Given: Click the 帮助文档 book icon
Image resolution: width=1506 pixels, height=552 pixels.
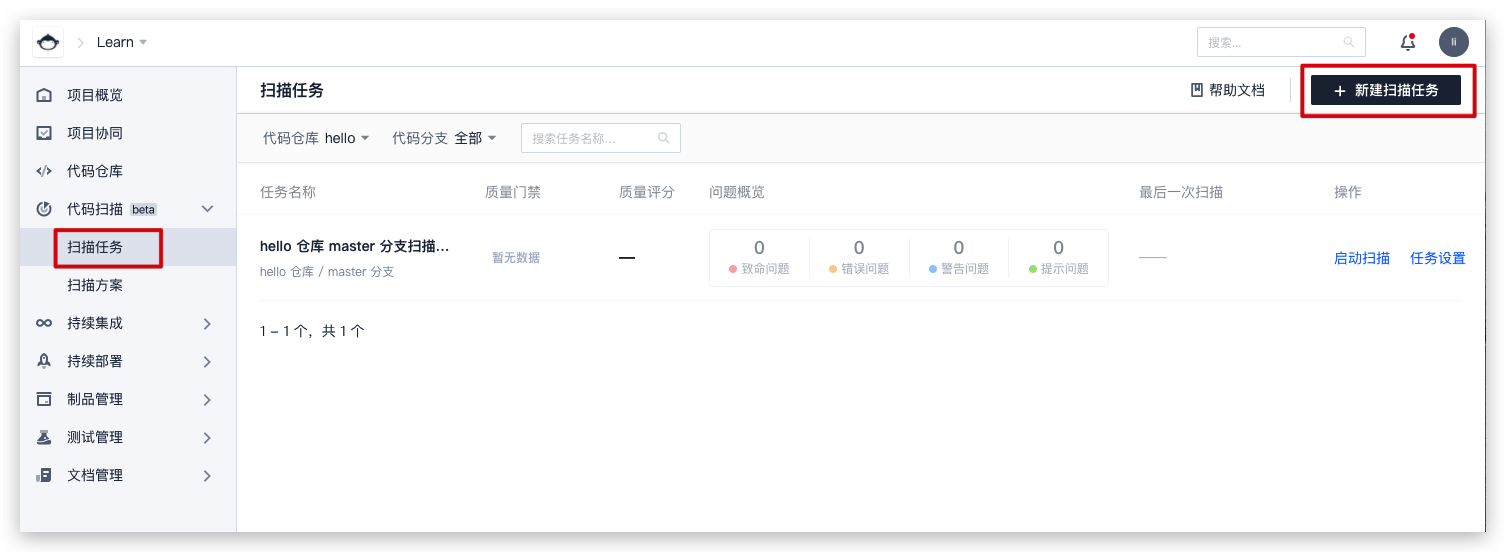Looking at the screenshot, I should 1196,90.
